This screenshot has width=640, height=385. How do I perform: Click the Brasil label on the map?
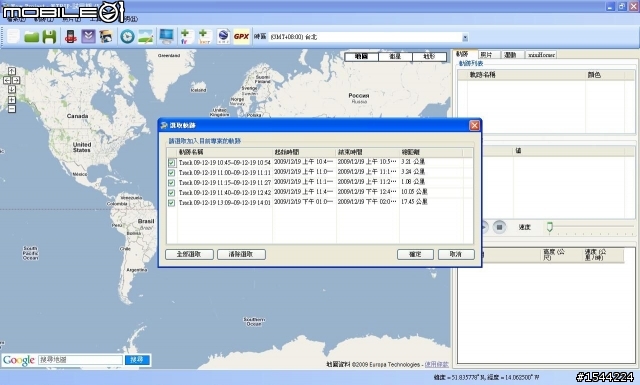point(146,221)
